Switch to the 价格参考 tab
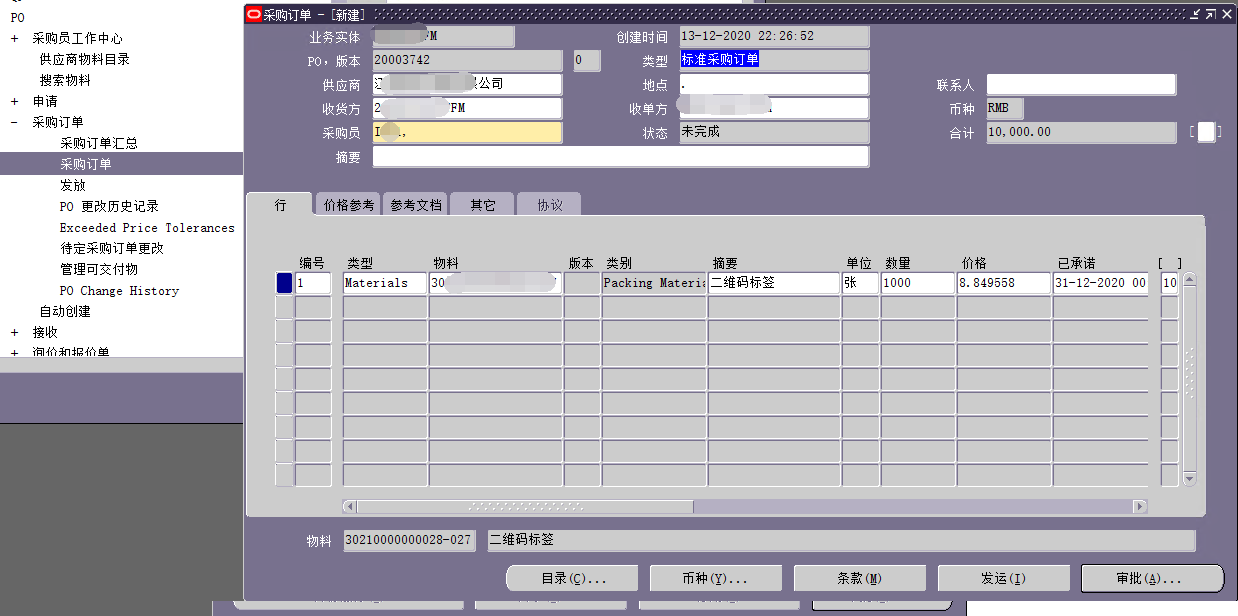The width and height of the screenshot is (1238, 616). (347, 203)
